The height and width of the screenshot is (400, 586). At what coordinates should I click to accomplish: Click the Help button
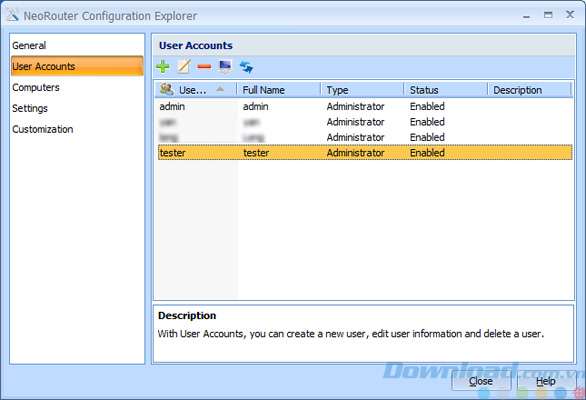546,381
